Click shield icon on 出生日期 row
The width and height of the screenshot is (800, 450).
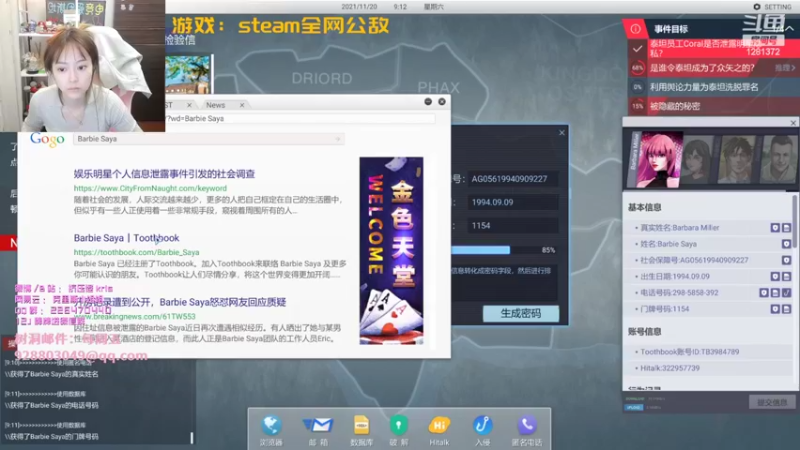(775, 277)
